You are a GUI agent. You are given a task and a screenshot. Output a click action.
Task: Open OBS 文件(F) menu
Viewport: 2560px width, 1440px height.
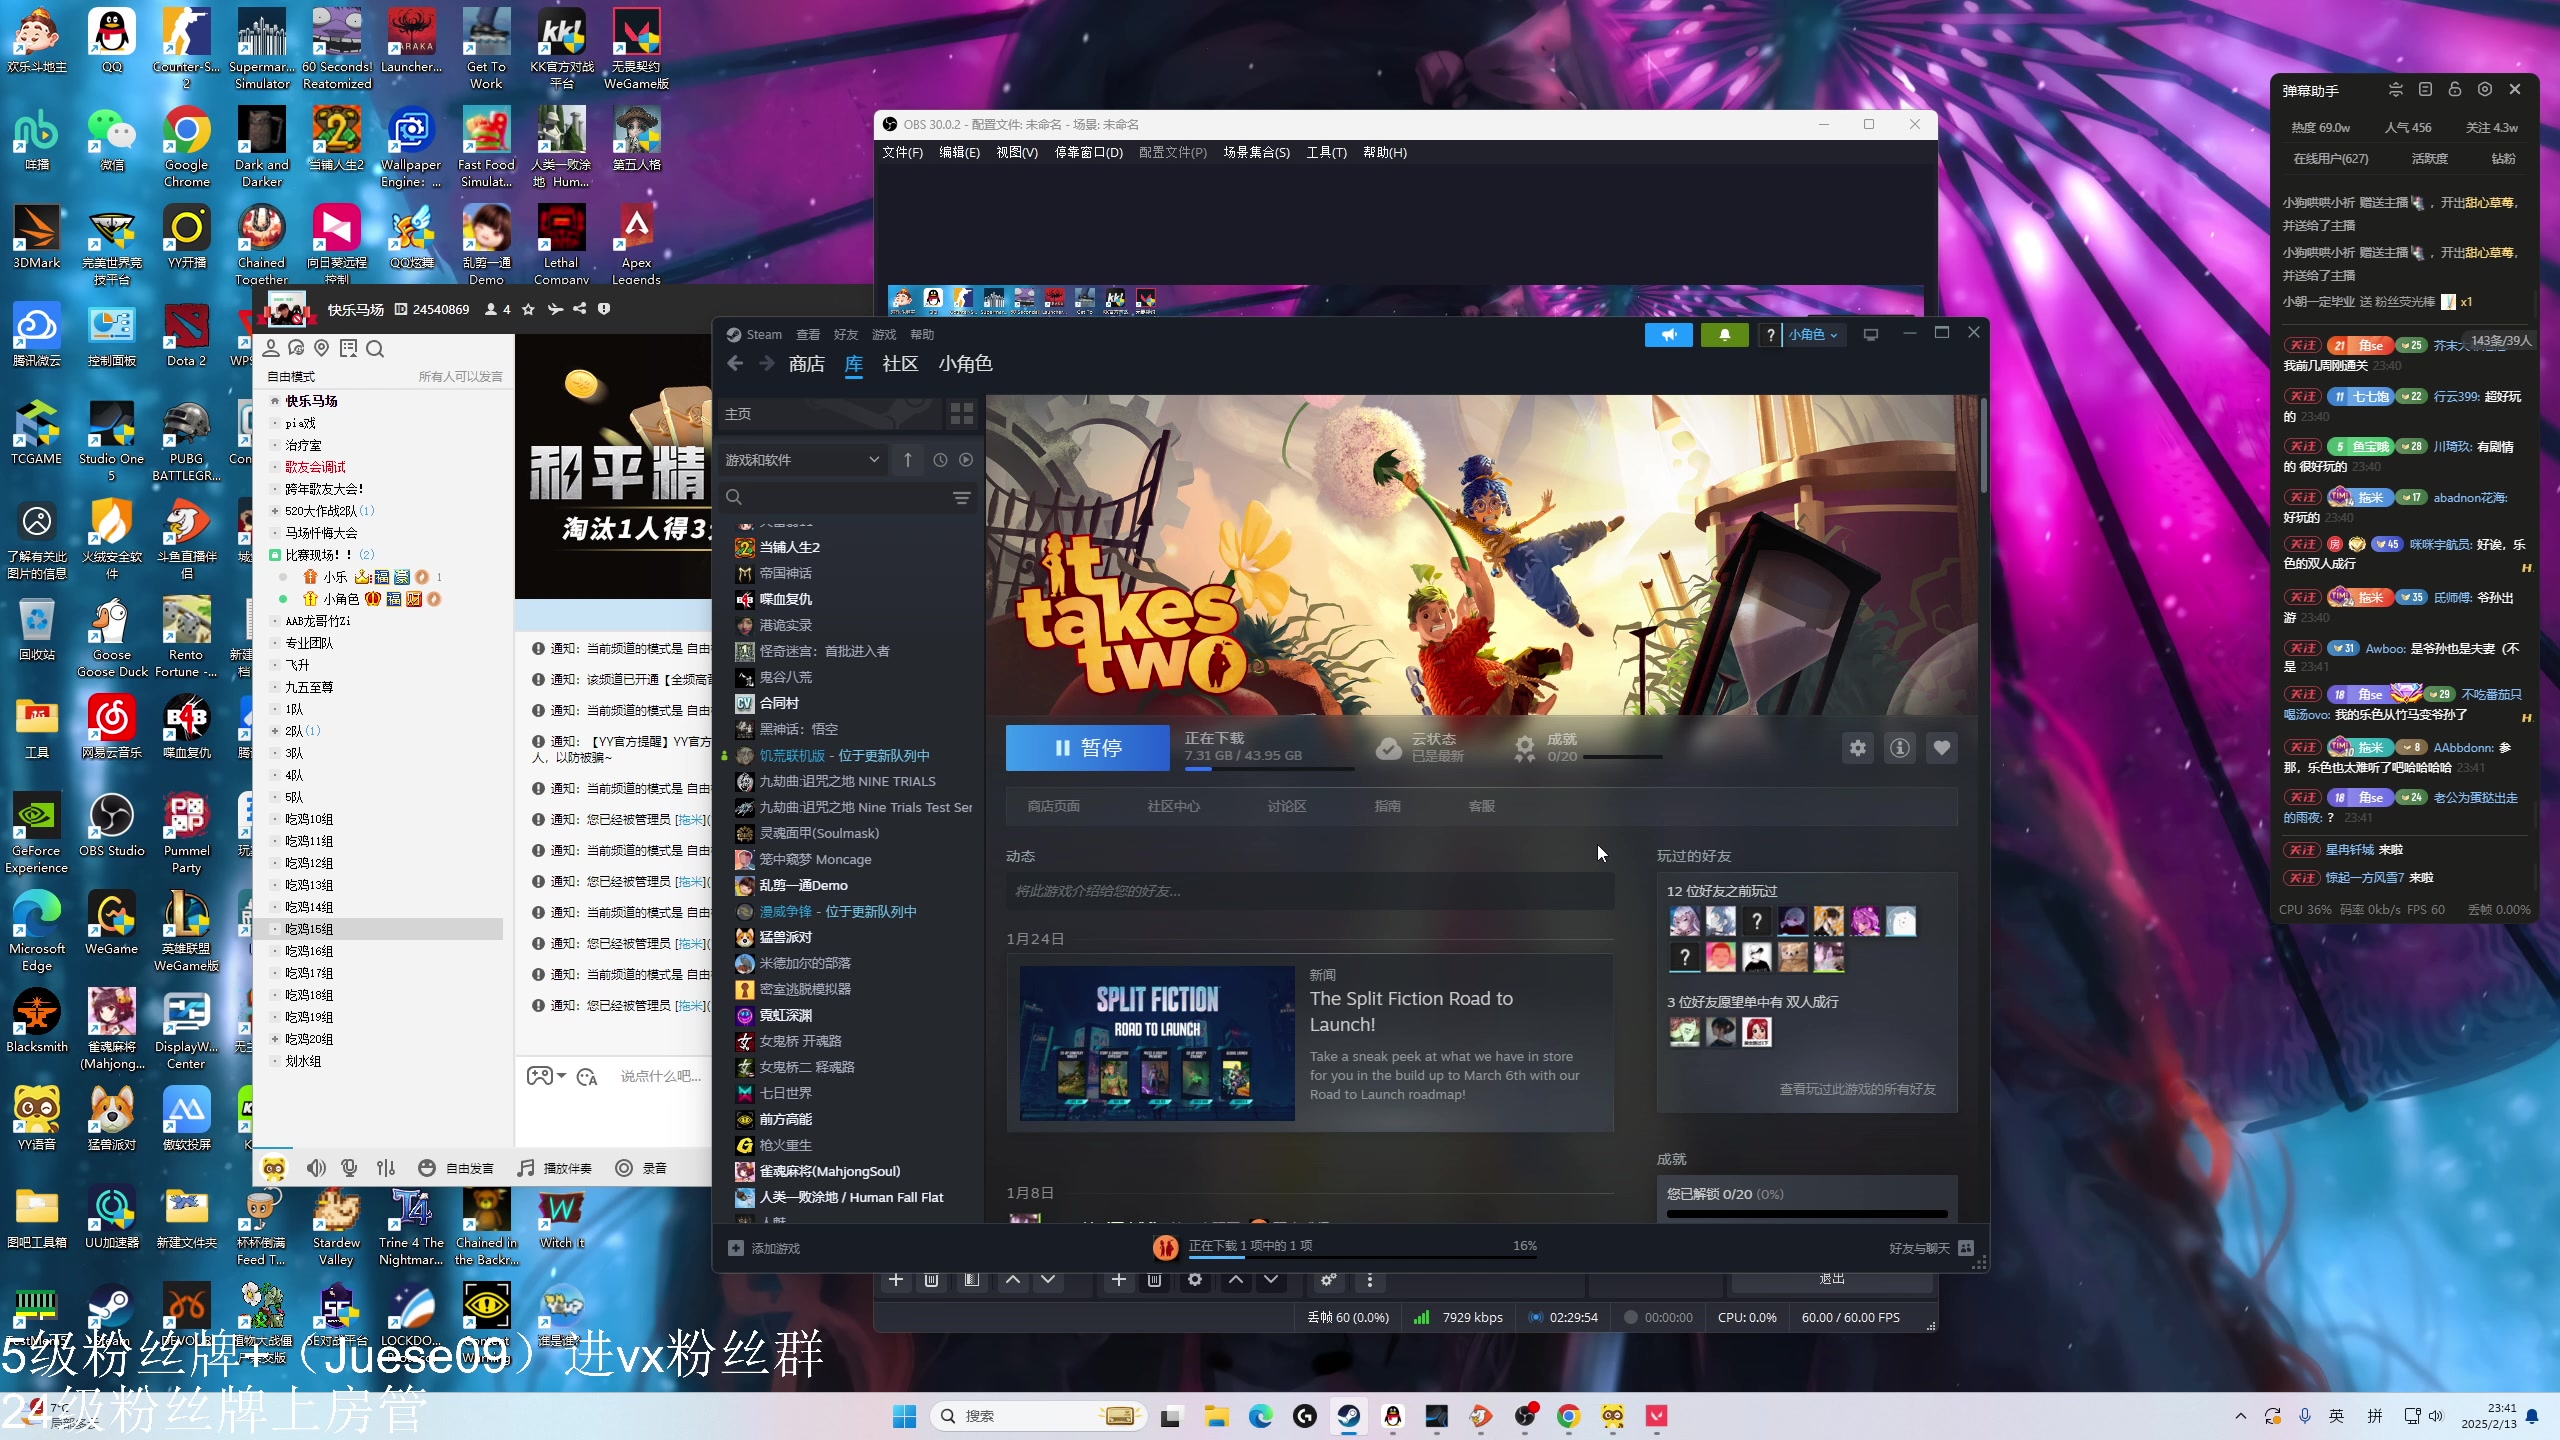tap(902, 153)
